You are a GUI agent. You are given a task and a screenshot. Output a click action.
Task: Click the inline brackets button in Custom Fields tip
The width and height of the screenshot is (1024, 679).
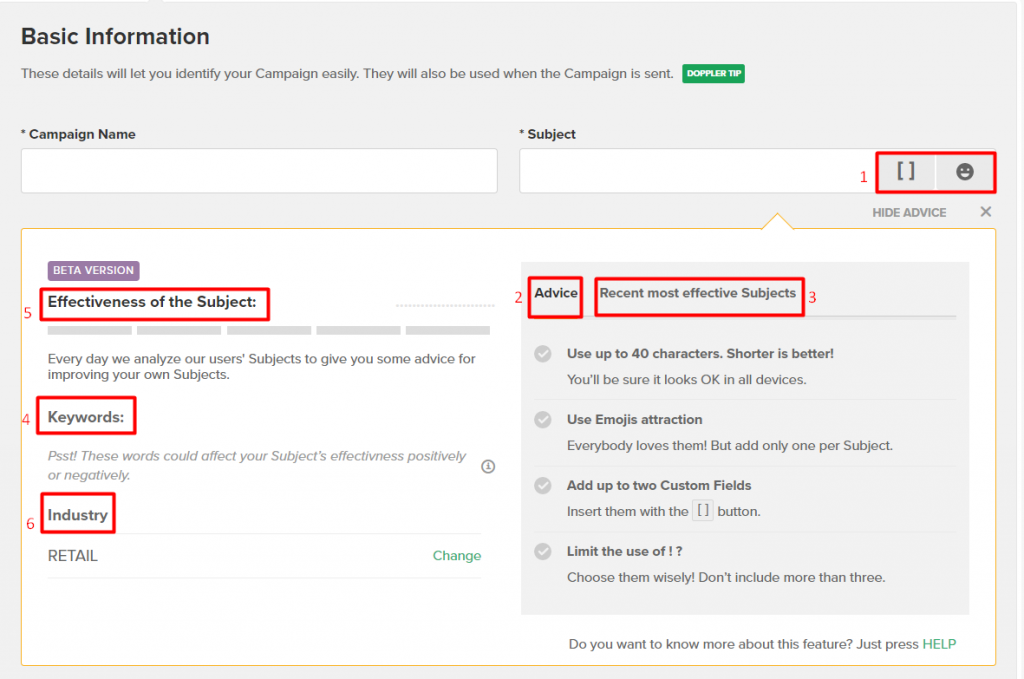[703, 509]
